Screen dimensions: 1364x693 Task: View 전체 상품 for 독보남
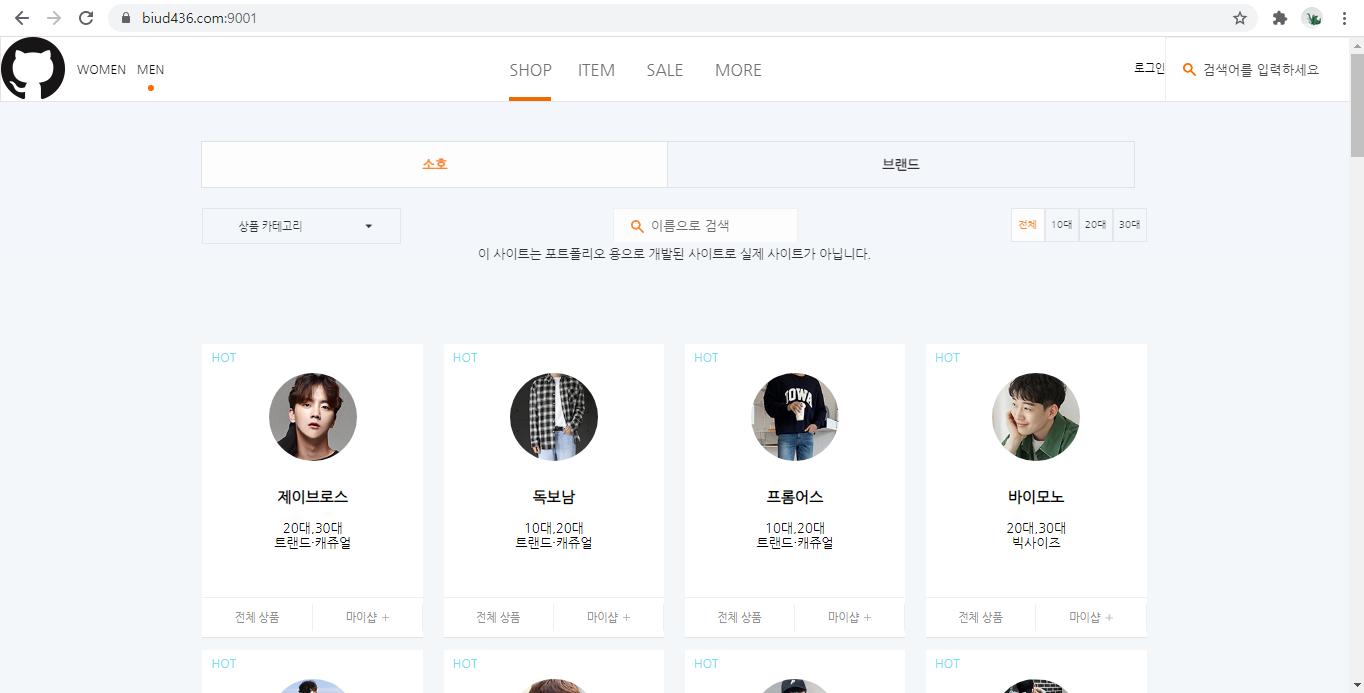498,617
